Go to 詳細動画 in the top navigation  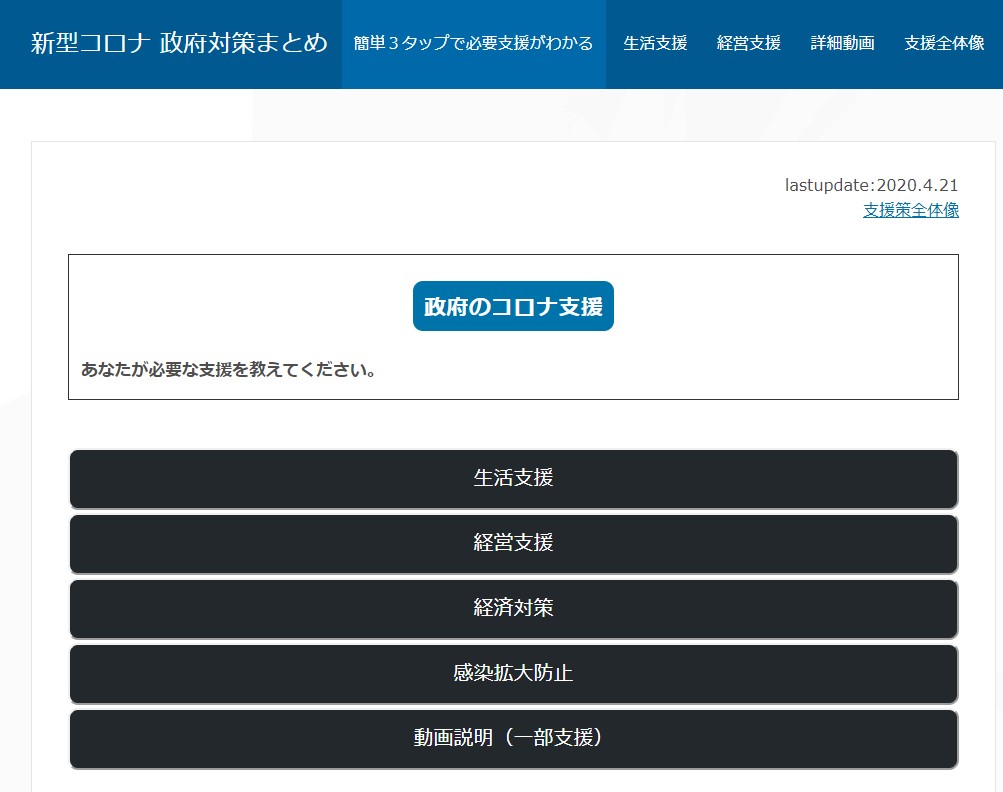click(842, 44)
